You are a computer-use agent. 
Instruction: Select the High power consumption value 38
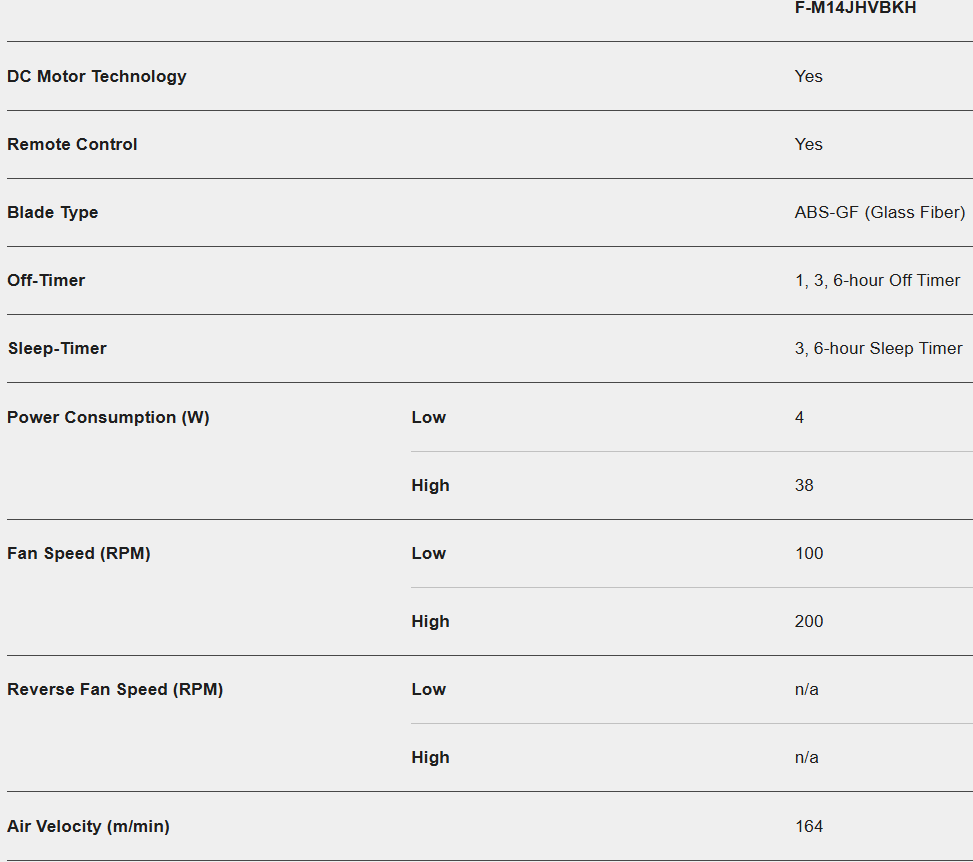pos(804,485)
